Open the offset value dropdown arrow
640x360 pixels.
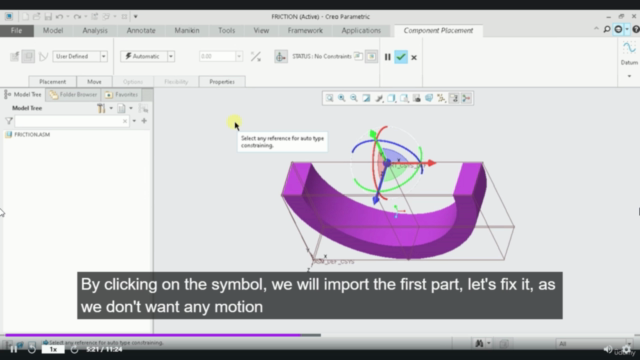(239, 56)
